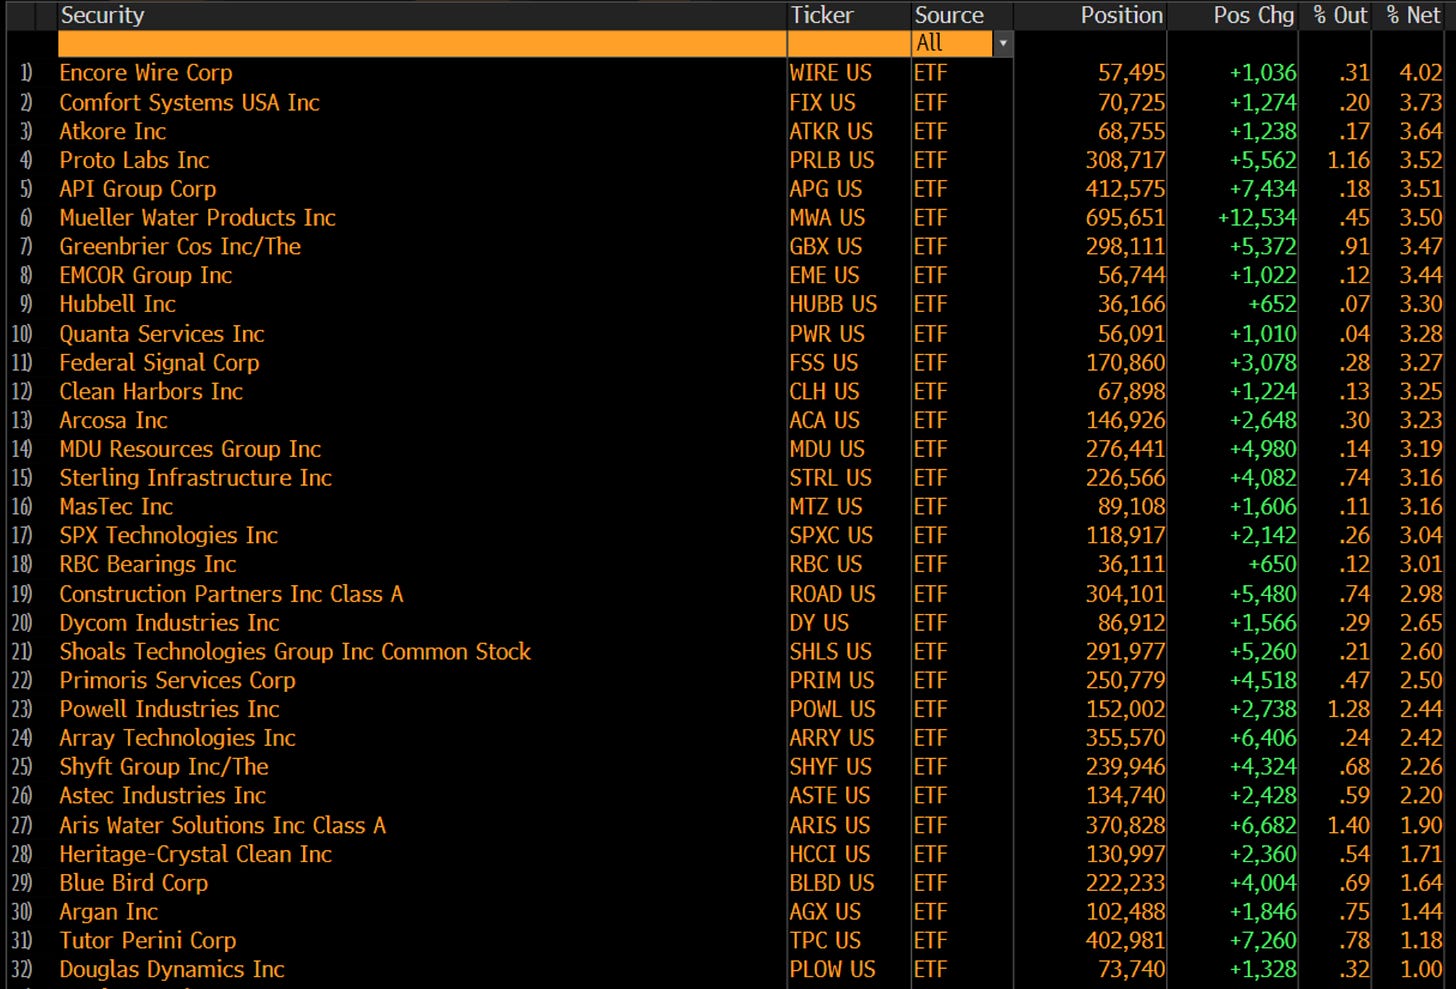Sort by the % Out column header

click(x=1340, y=15)
